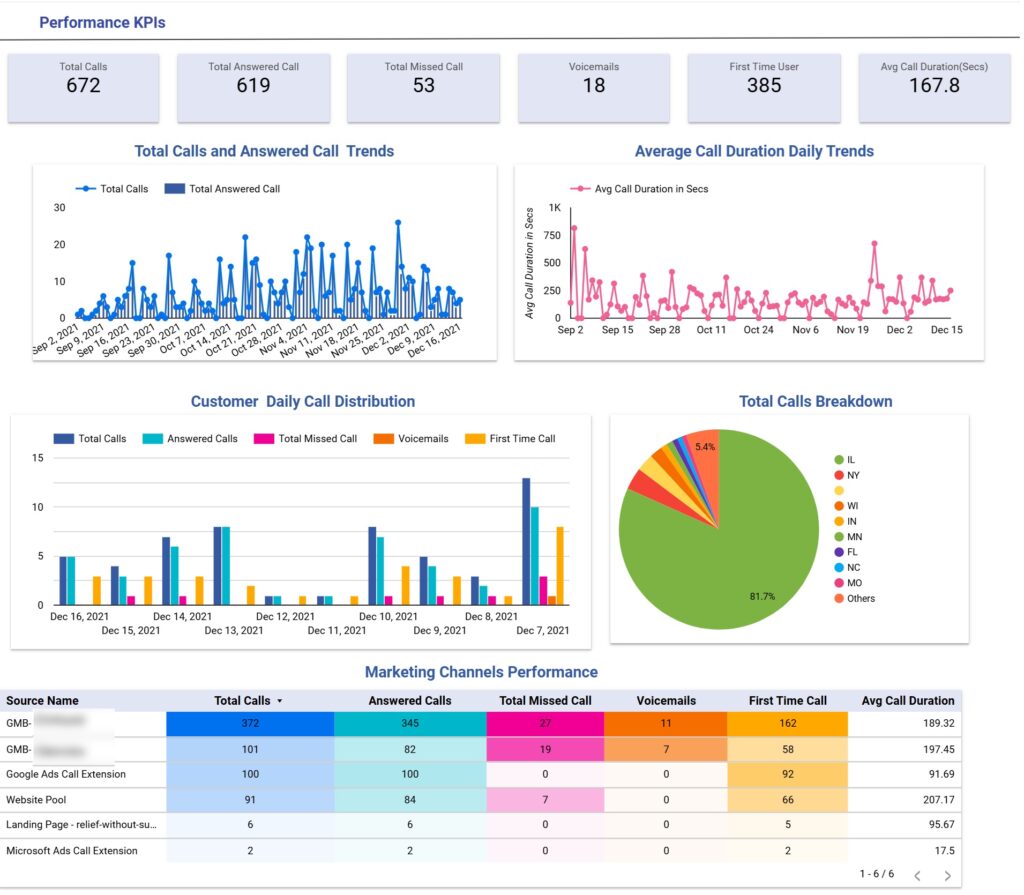The image size is (1024, 895).
Task: Click the Total Answered Call legend square
Action: tap(175, 189)
